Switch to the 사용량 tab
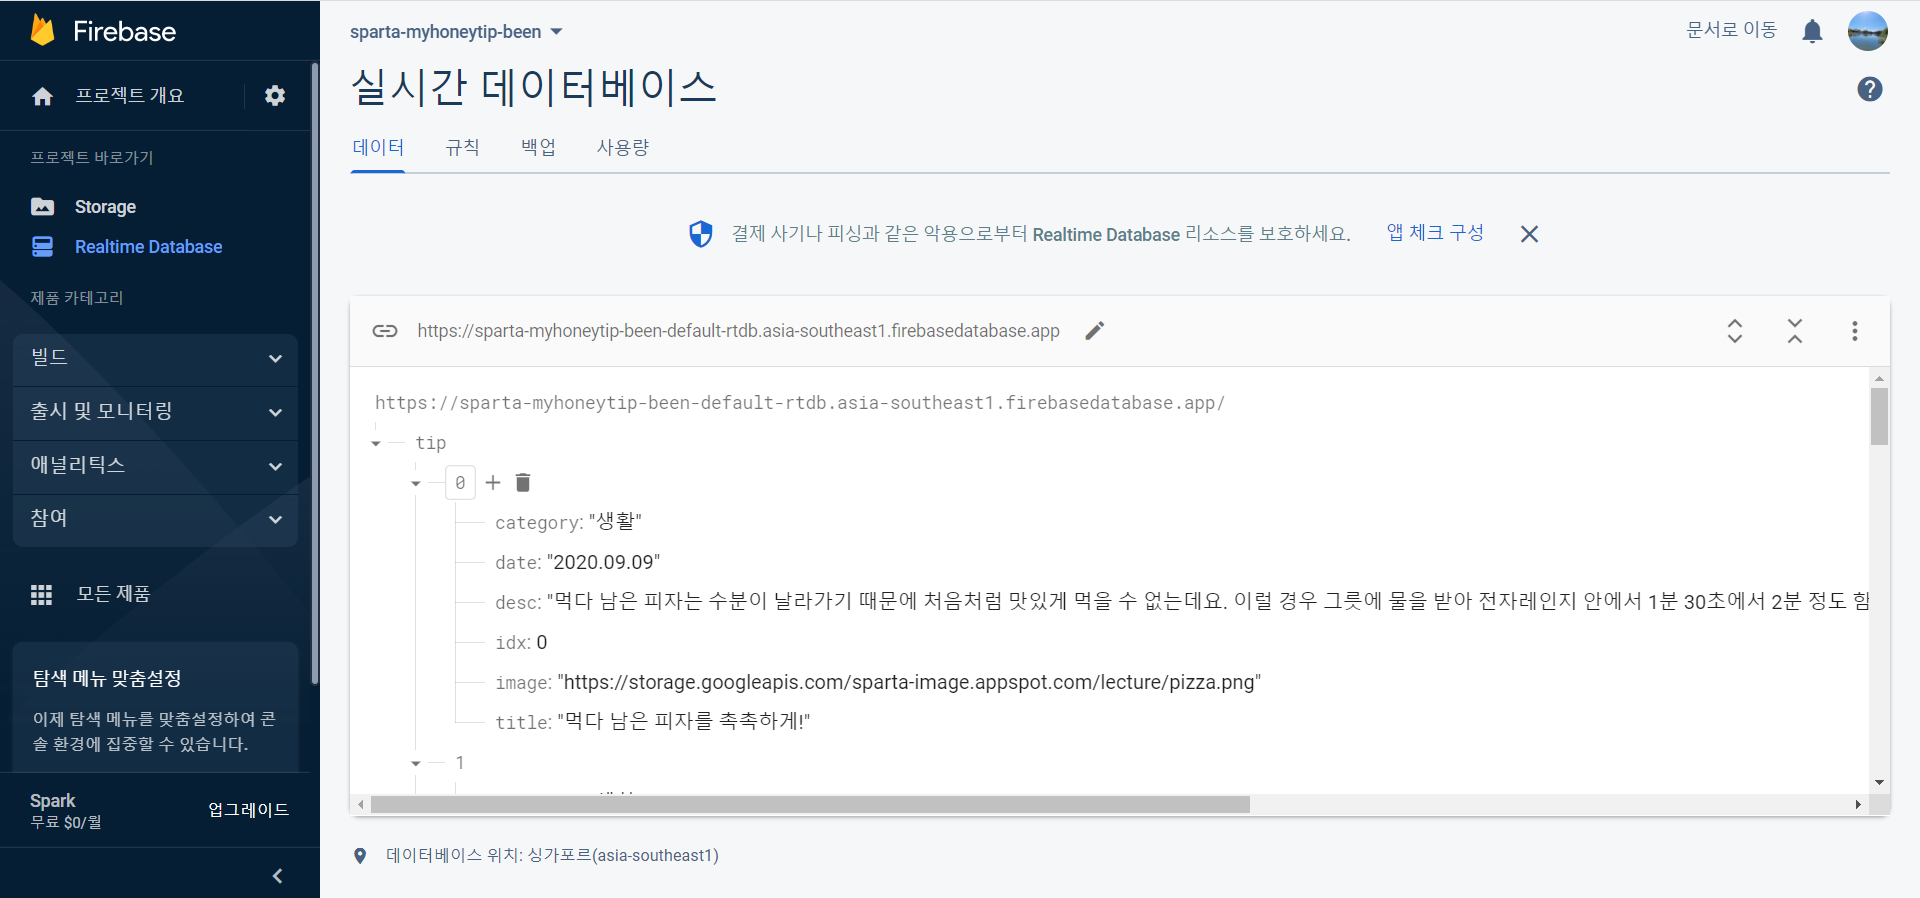 pos(623,148)
